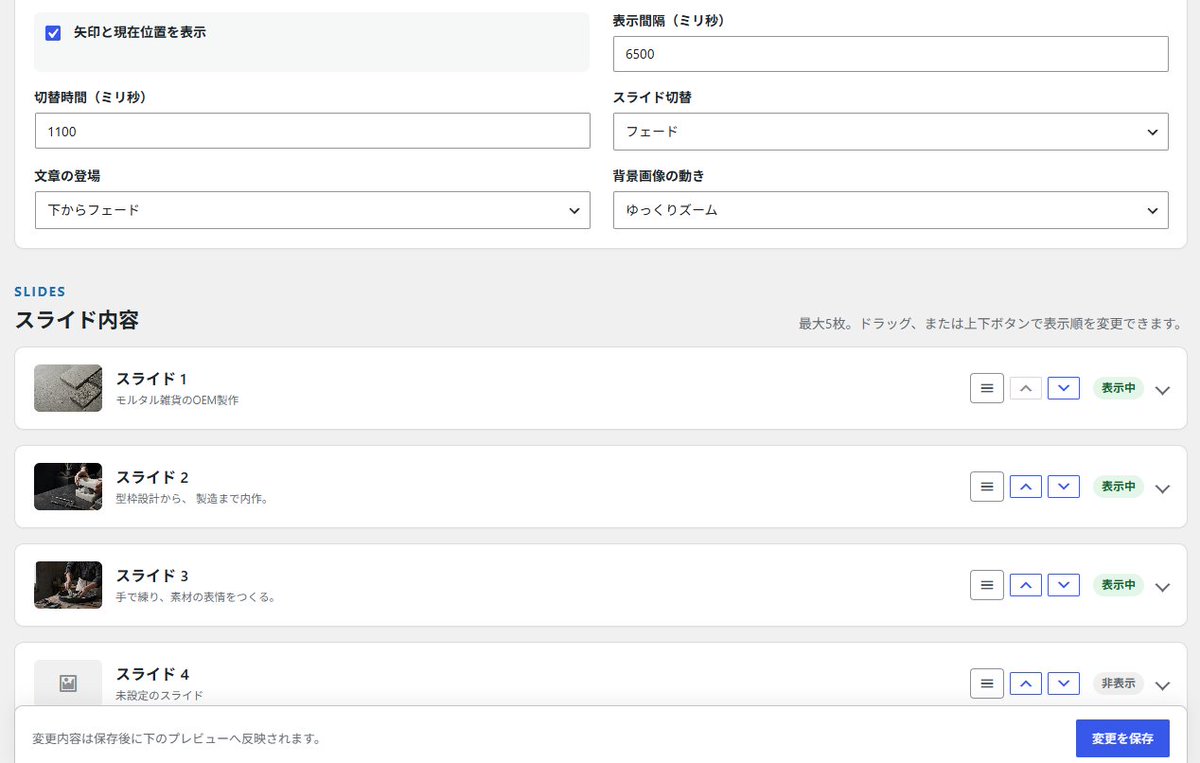Move スライド 4 up with arrow
The height and width of the screenshot is (763, 1200).
tap(1026, 683)
